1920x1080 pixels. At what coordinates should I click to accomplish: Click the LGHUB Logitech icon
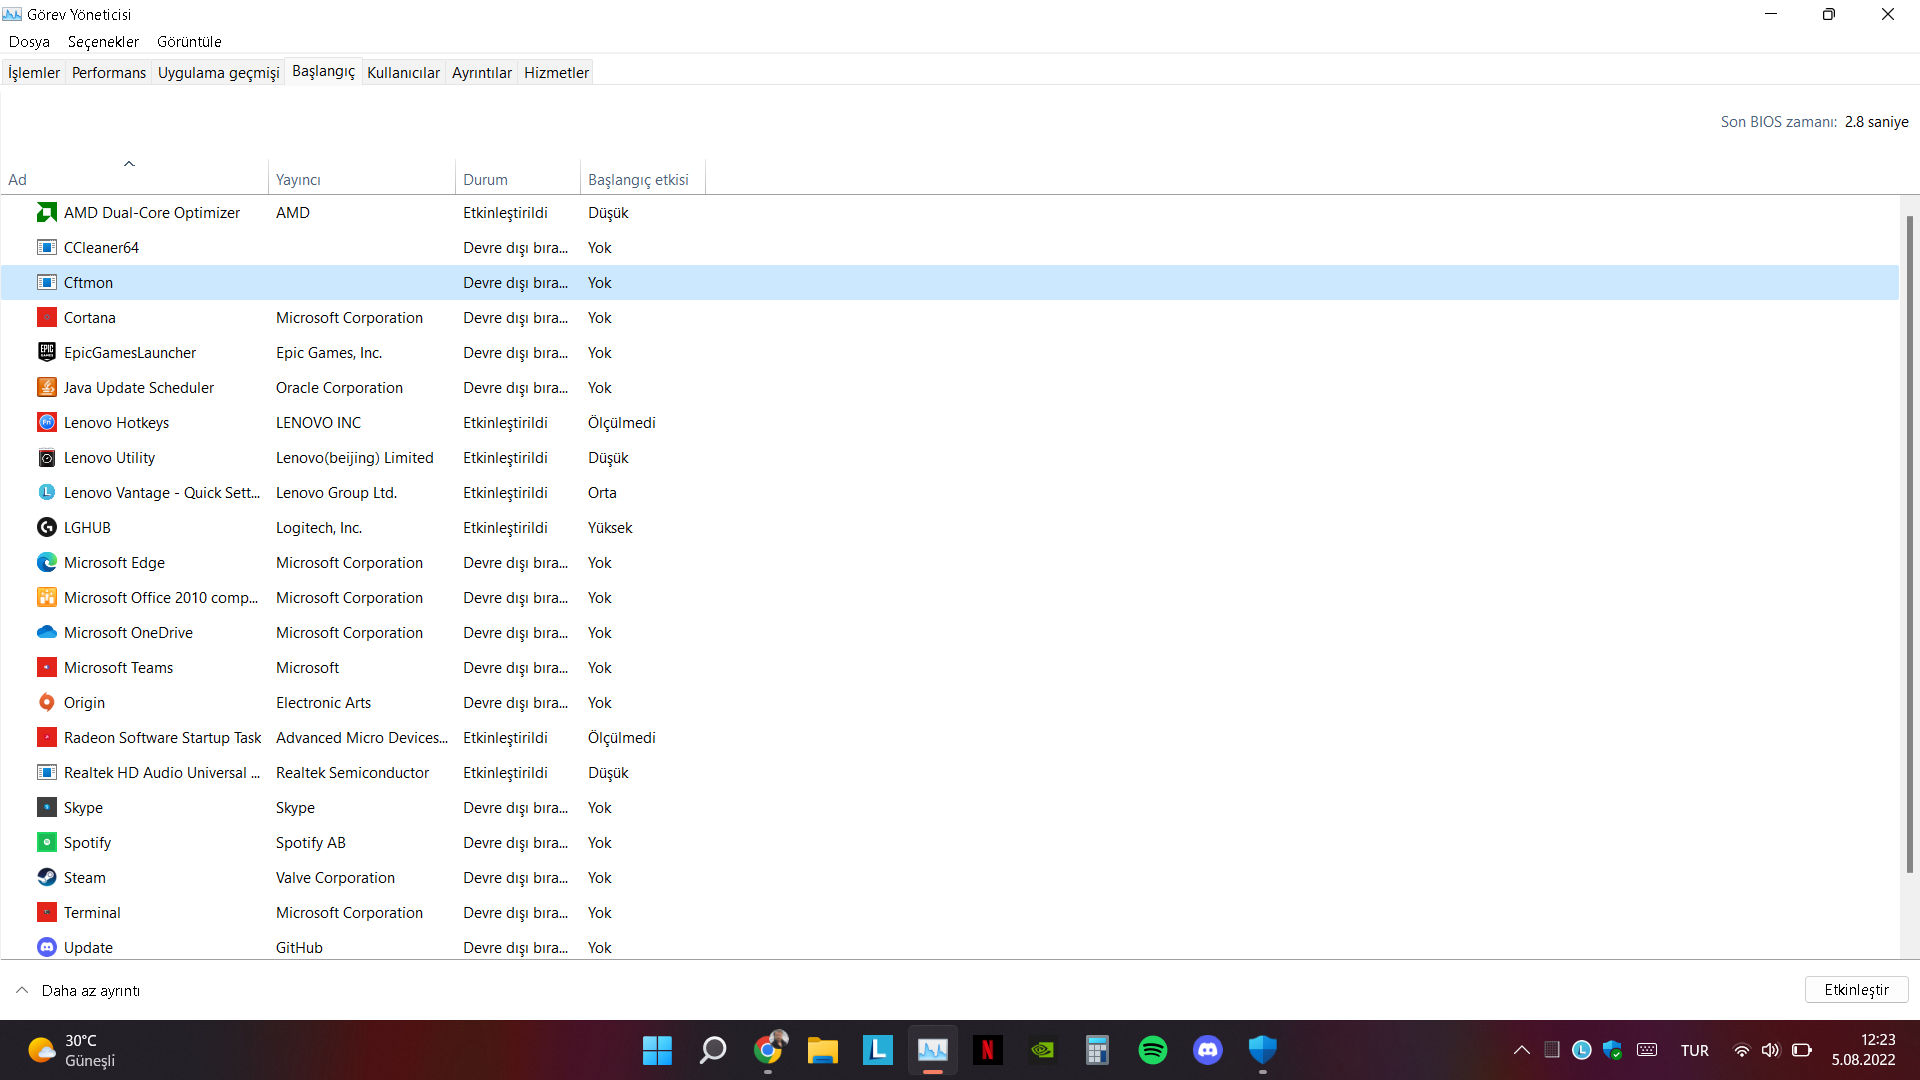coord(47,527)
